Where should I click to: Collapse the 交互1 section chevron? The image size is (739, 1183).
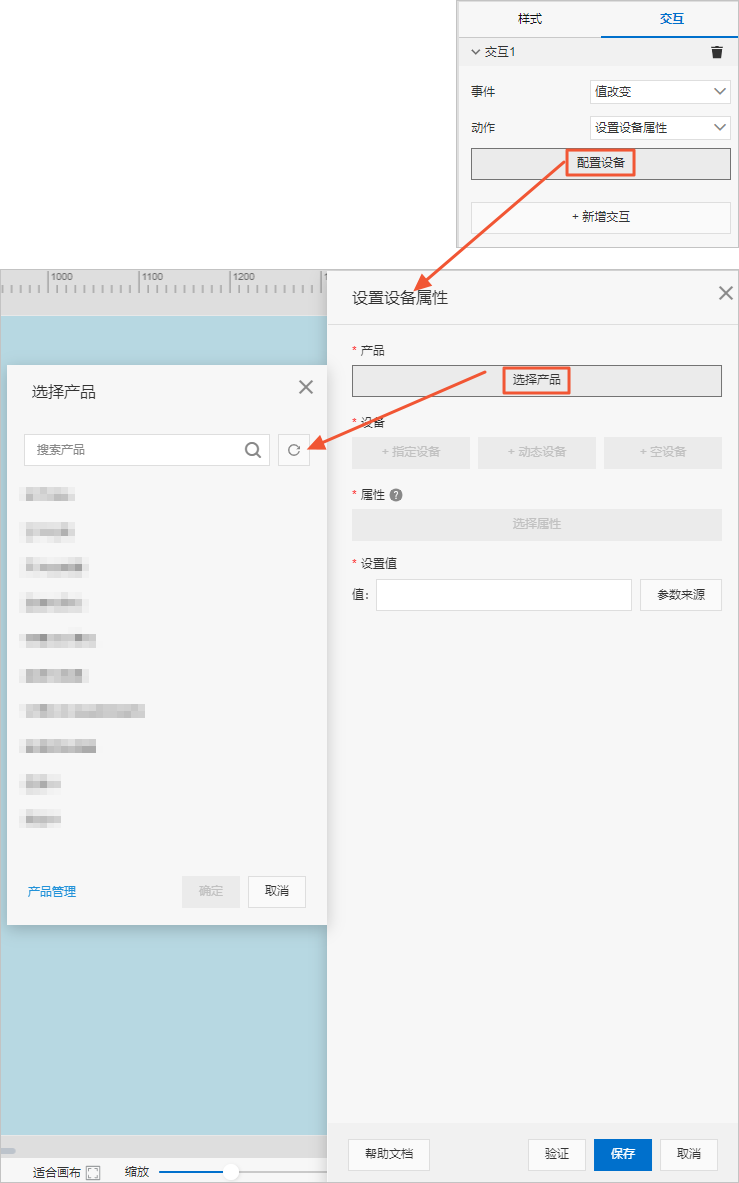point(475,52)
